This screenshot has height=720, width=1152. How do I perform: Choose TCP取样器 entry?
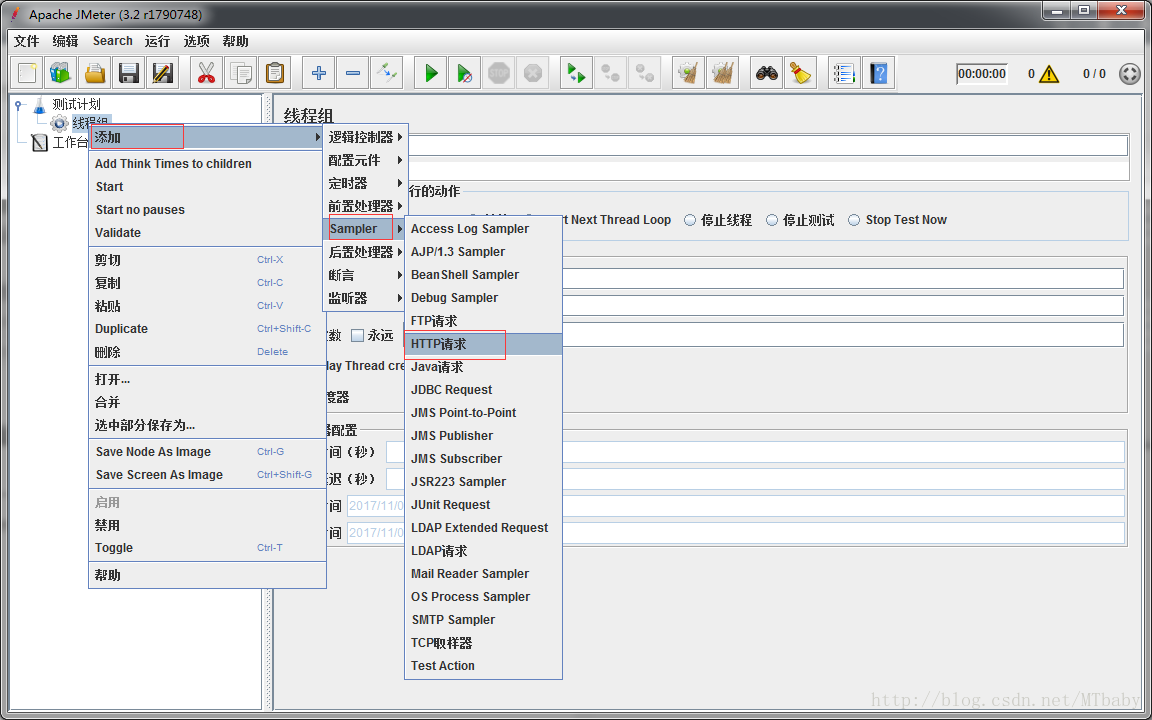tap(483, 643)
